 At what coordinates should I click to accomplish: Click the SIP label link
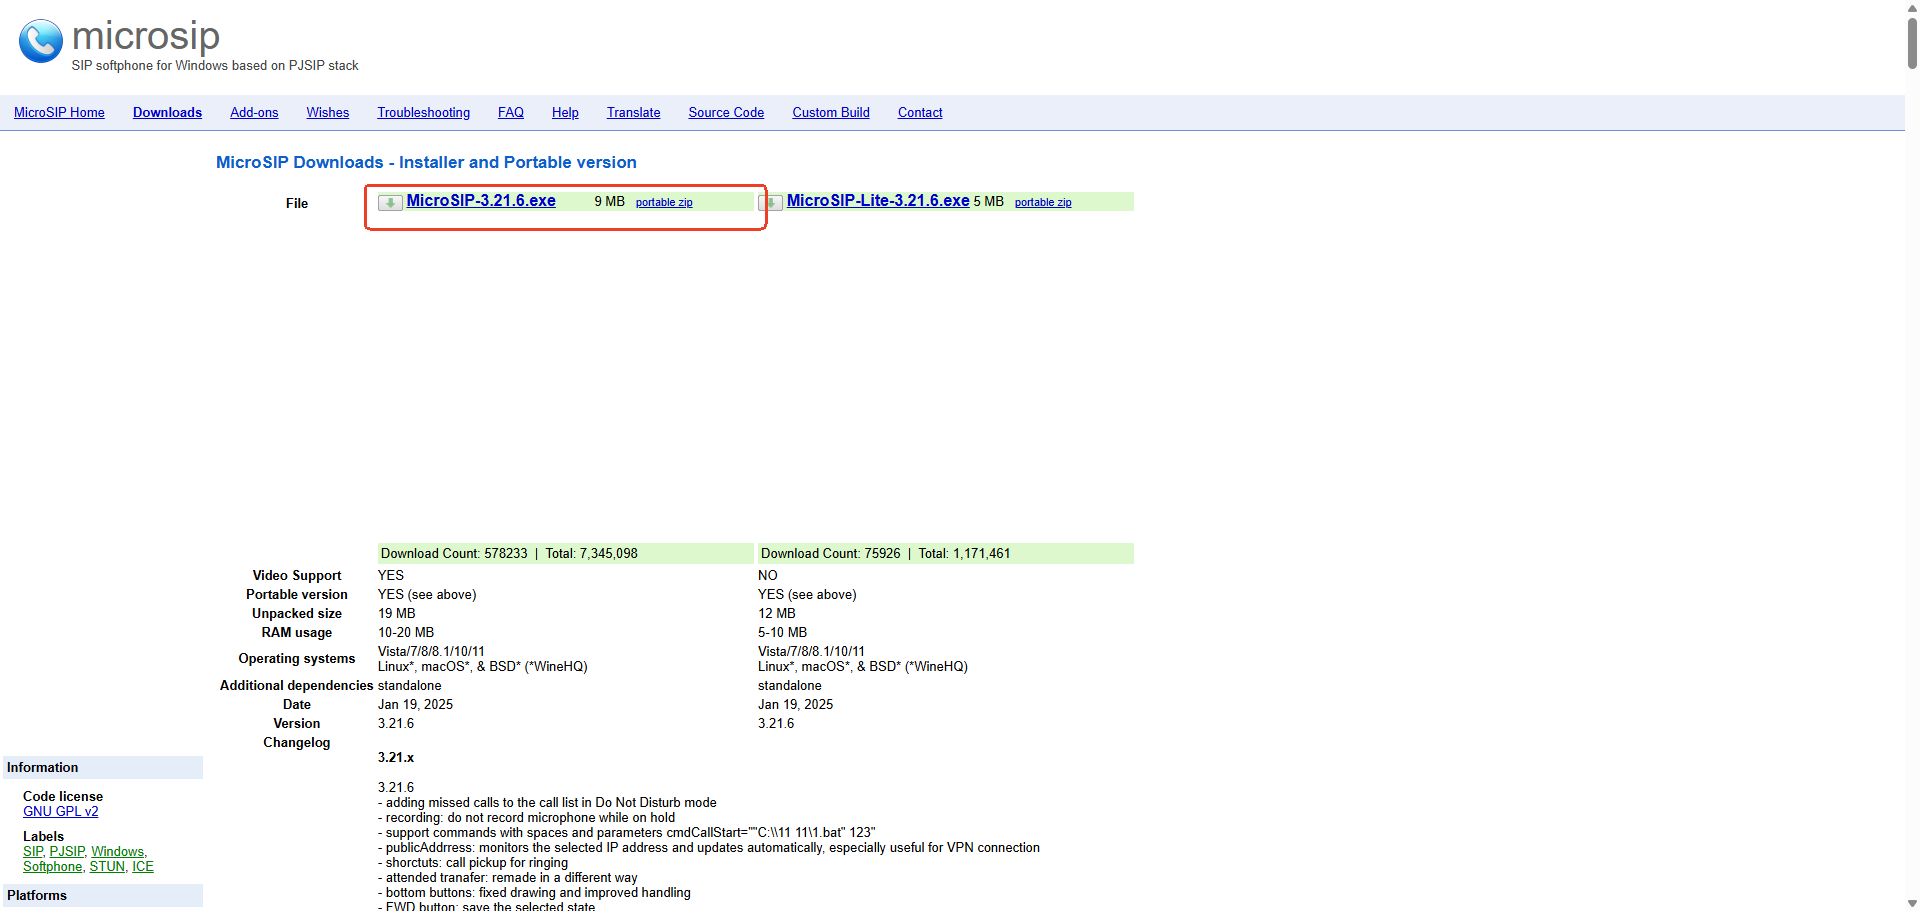[x=33, y=852]
